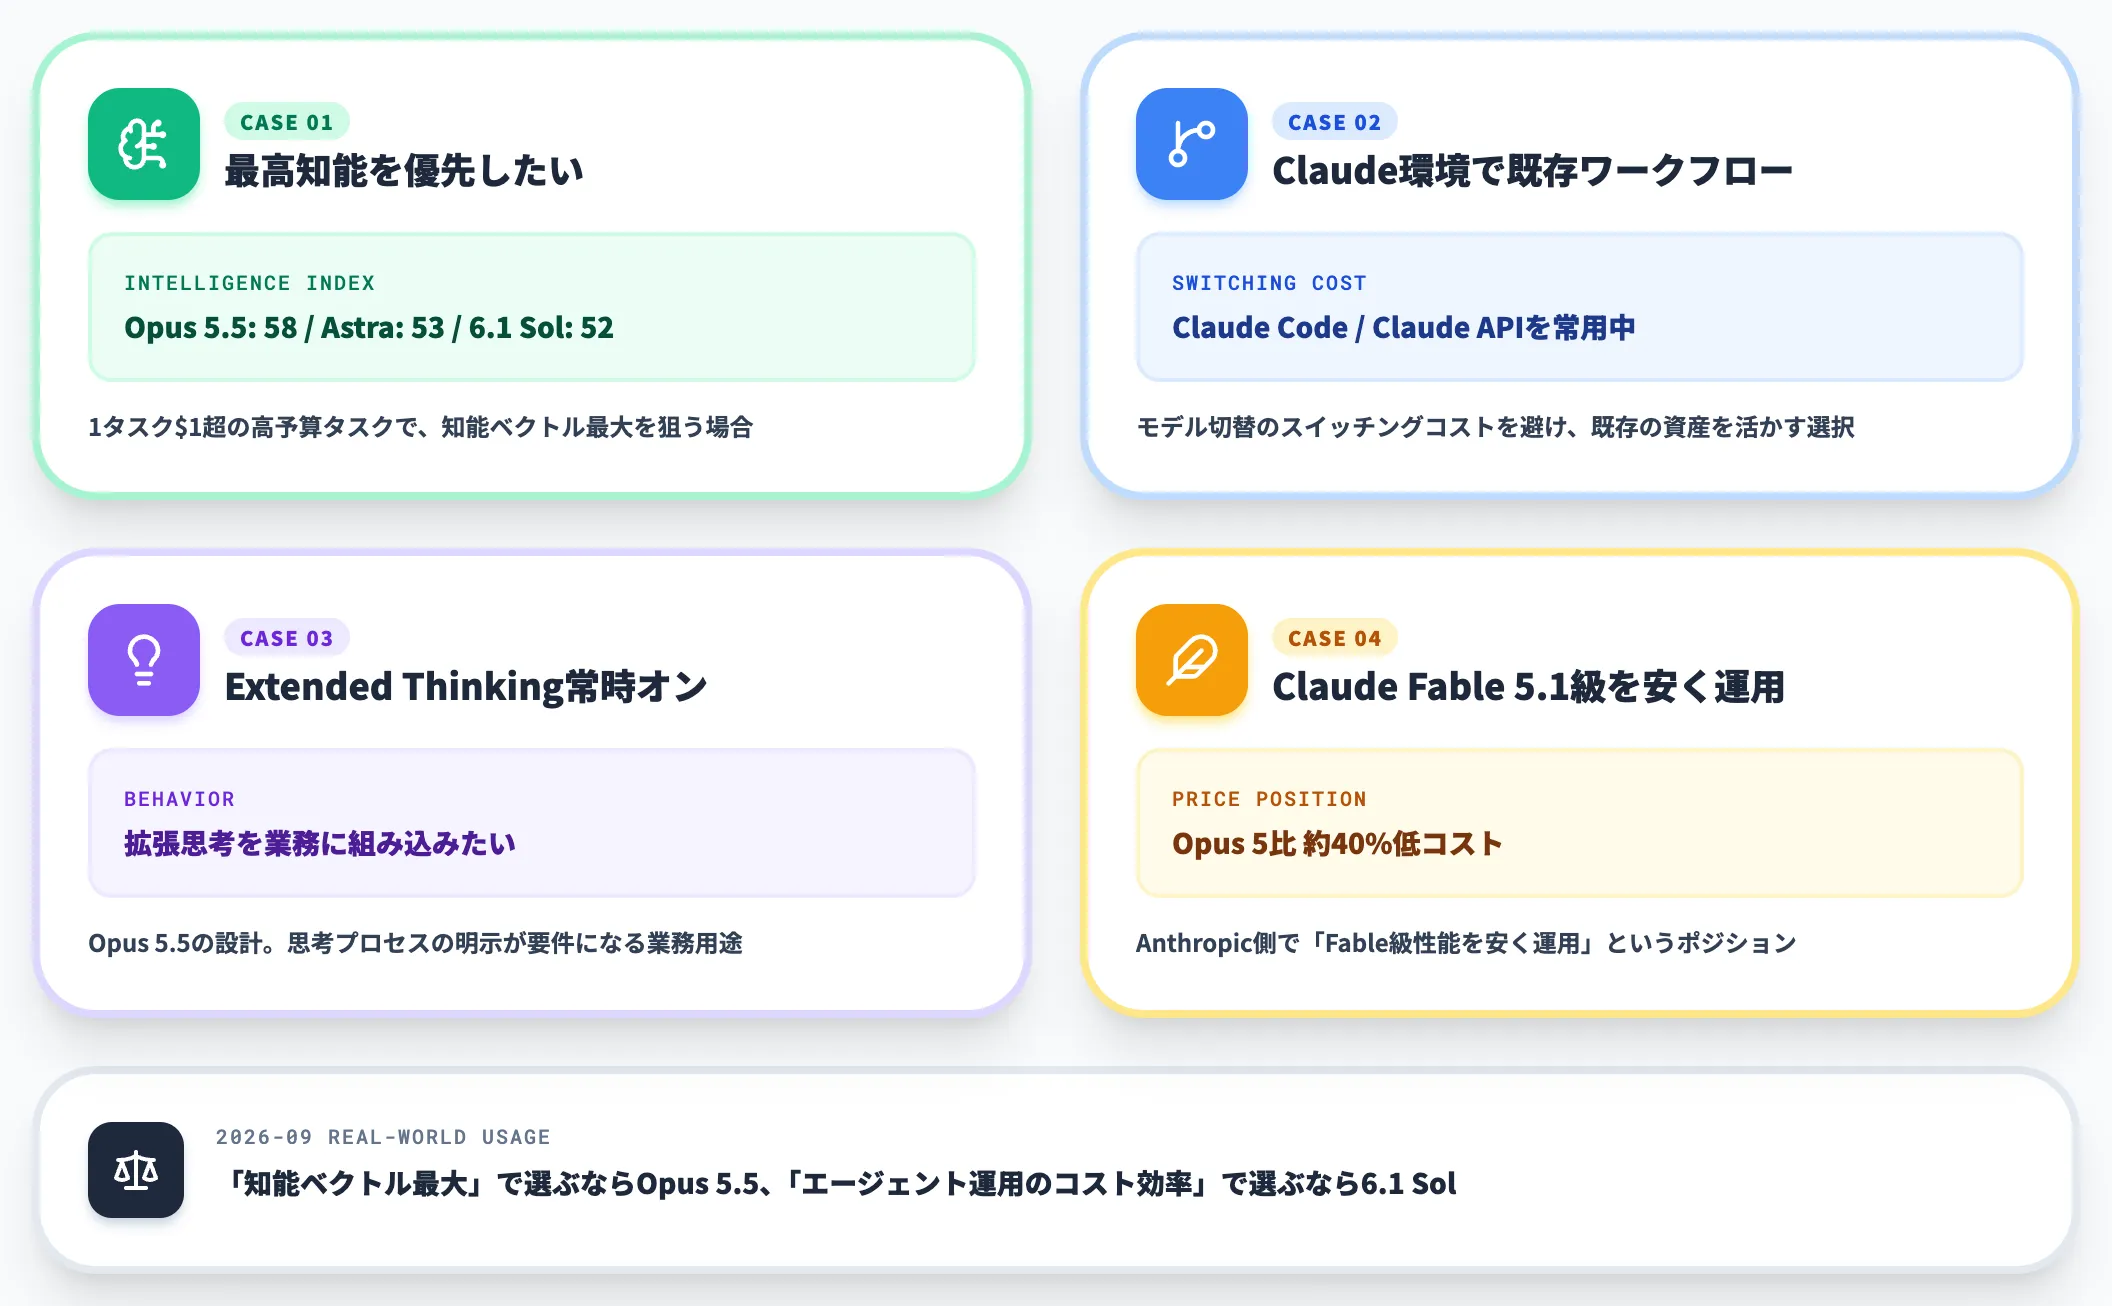
Task: Click the purple lightbulb icon for Case 03
Action: 144,660
